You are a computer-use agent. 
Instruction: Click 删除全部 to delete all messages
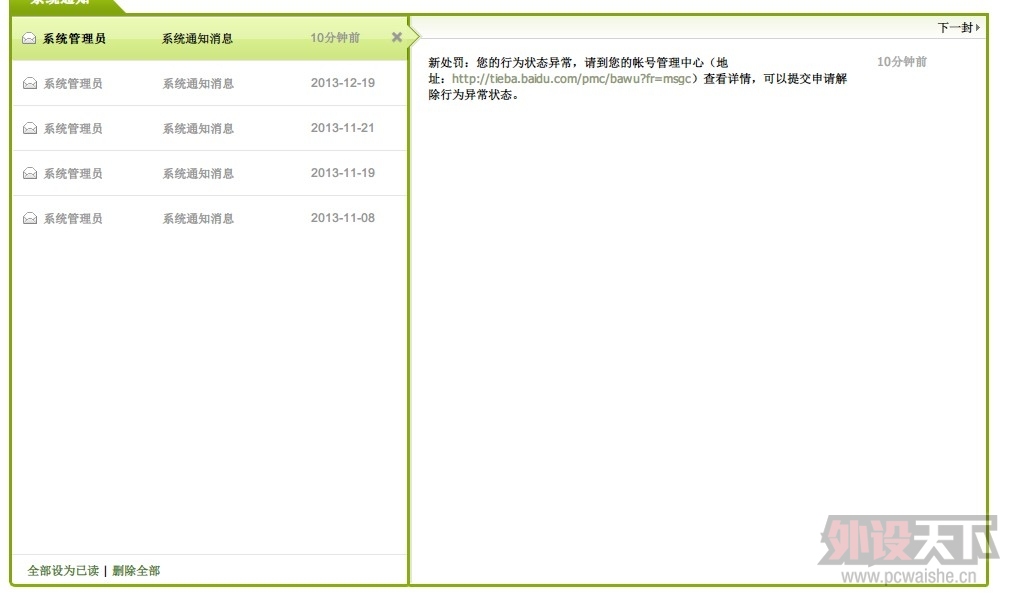[136, 570]
